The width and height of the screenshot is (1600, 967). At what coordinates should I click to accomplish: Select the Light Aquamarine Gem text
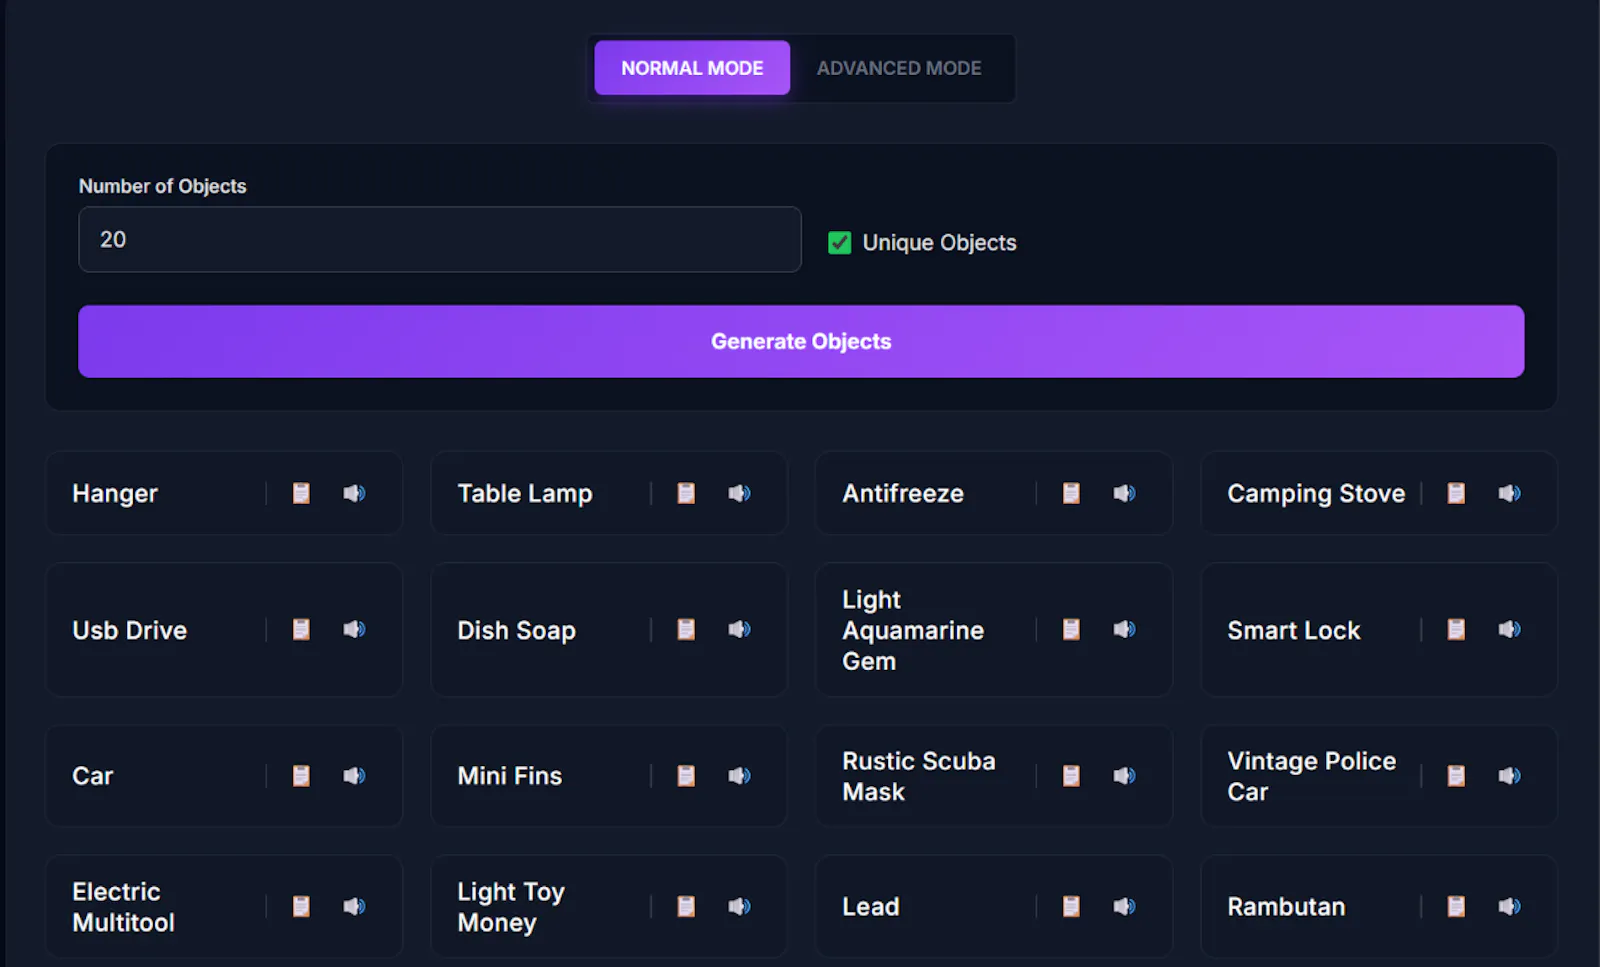(913, 630)
